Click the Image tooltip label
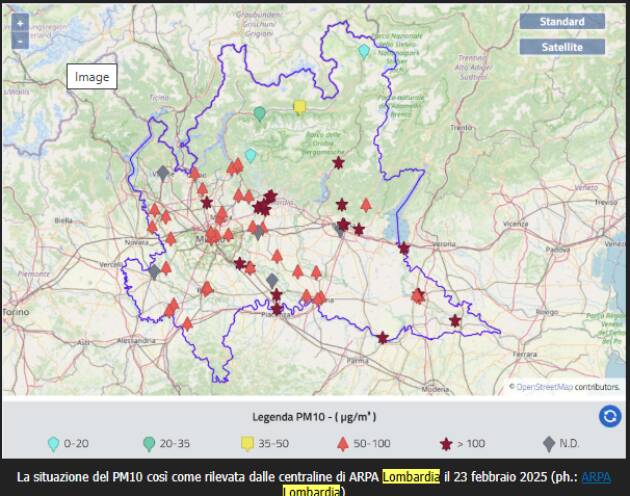 93,77
